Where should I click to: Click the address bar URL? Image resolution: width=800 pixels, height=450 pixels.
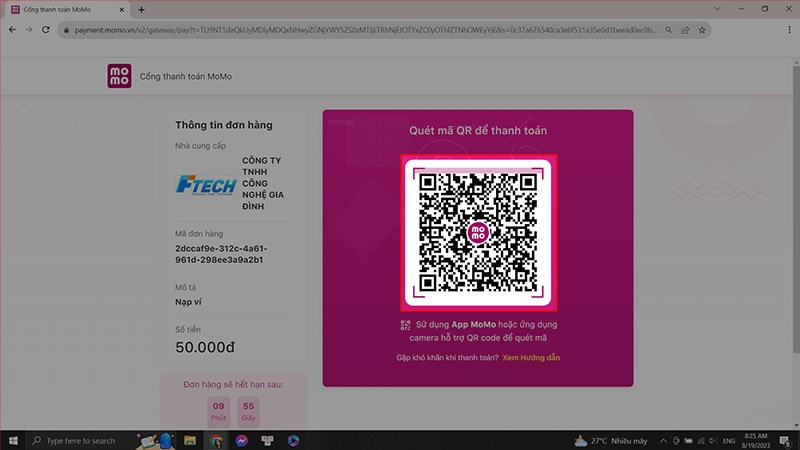[366, 30]
